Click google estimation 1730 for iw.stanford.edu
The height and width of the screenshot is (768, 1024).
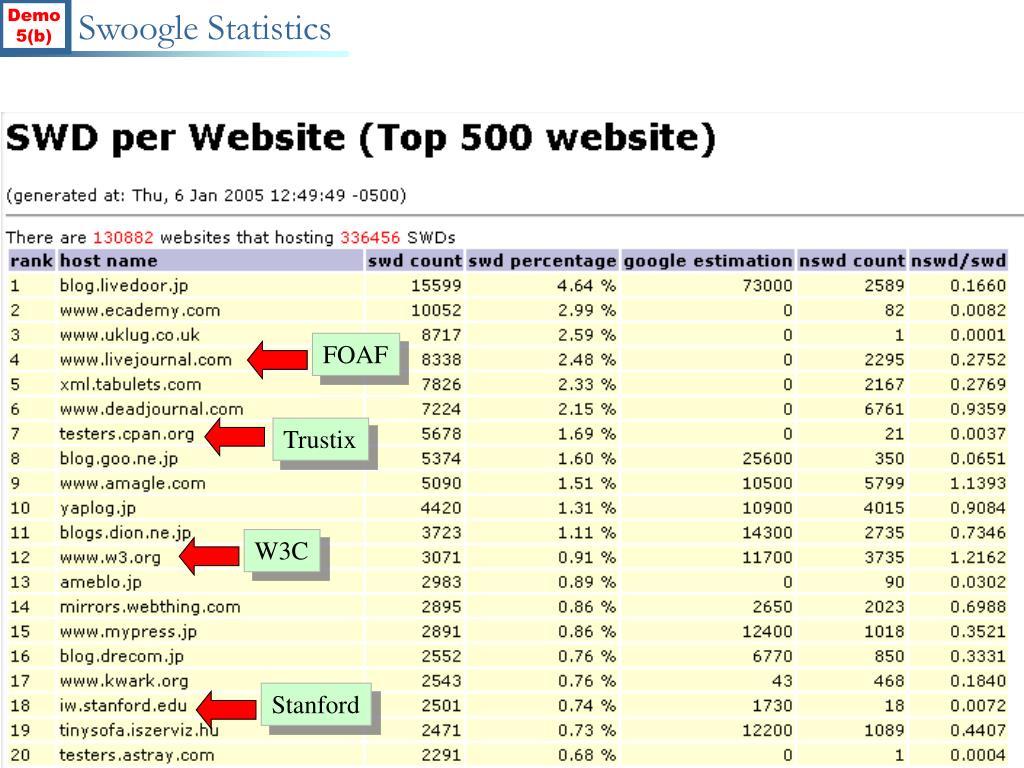(773, 706)
